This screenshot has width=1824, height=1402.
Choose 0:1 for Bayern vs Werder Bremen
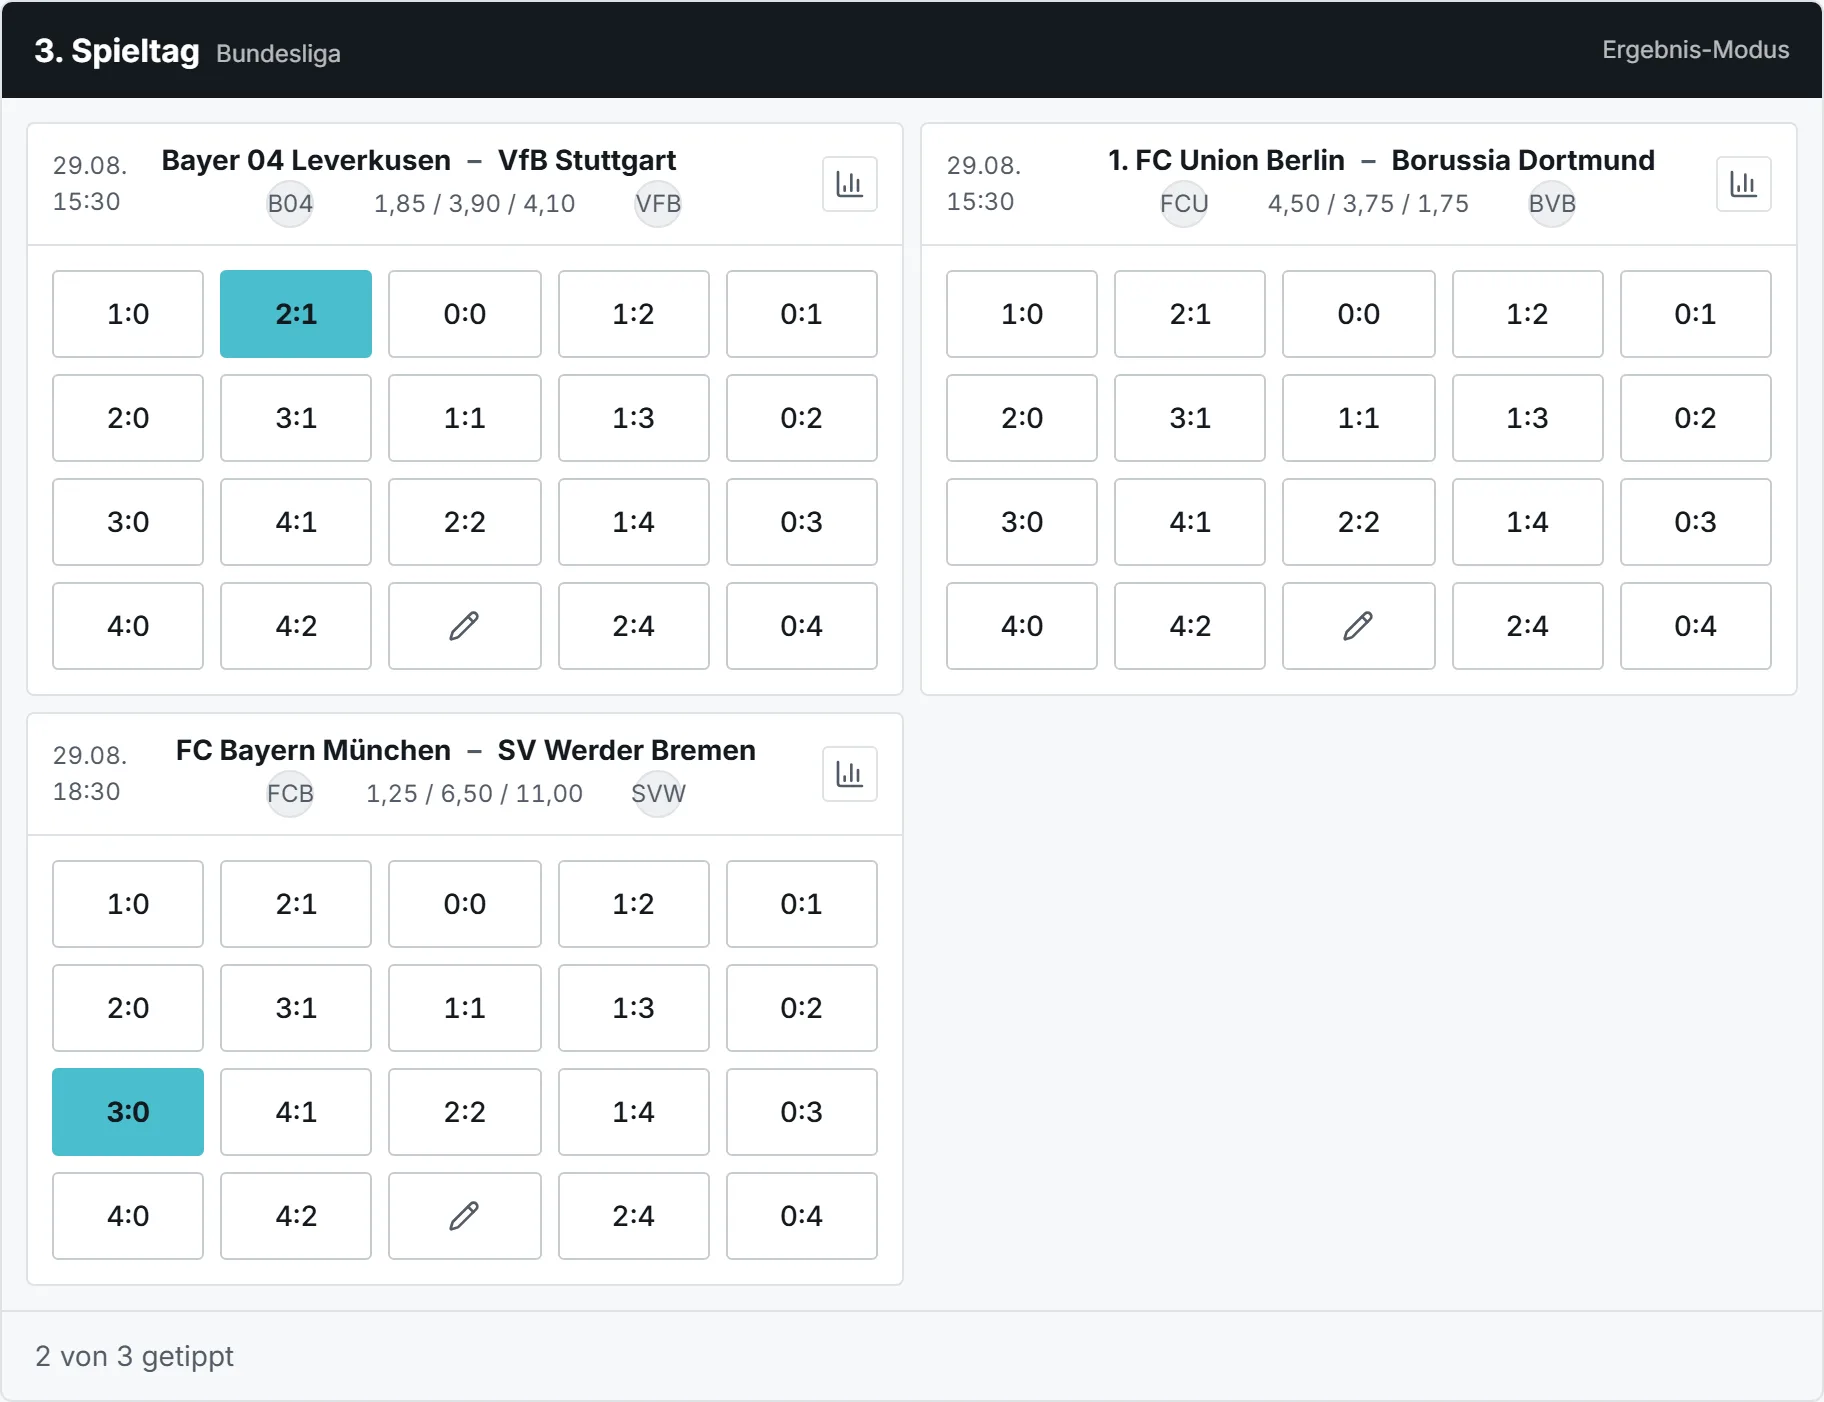[801, 904]
